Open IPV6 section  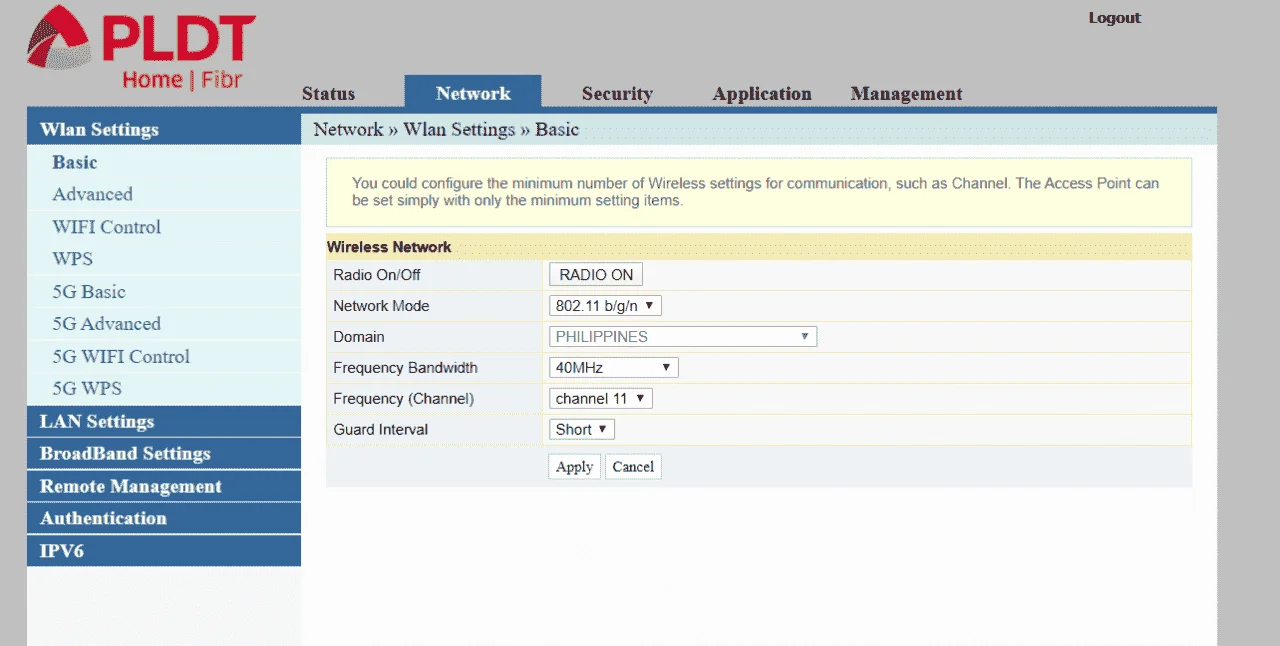click(164, 550)
